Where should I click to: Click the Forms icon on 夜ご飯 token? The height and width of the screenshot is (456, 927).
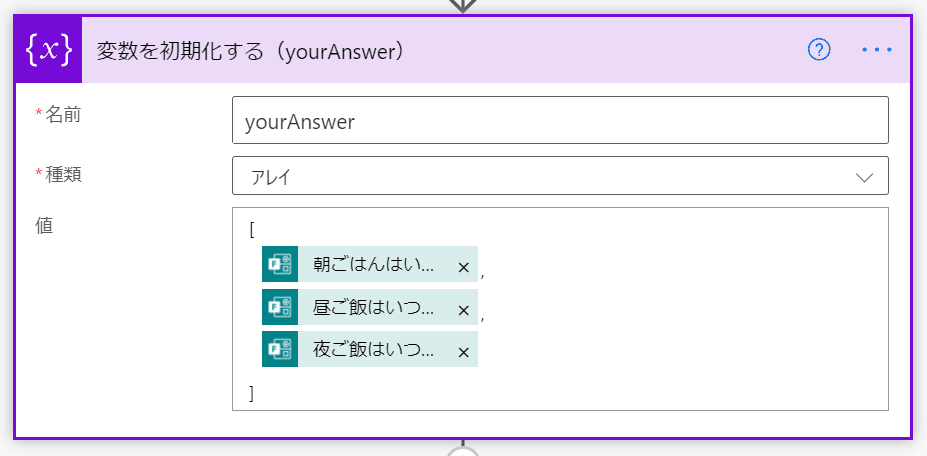coord(280,350)
